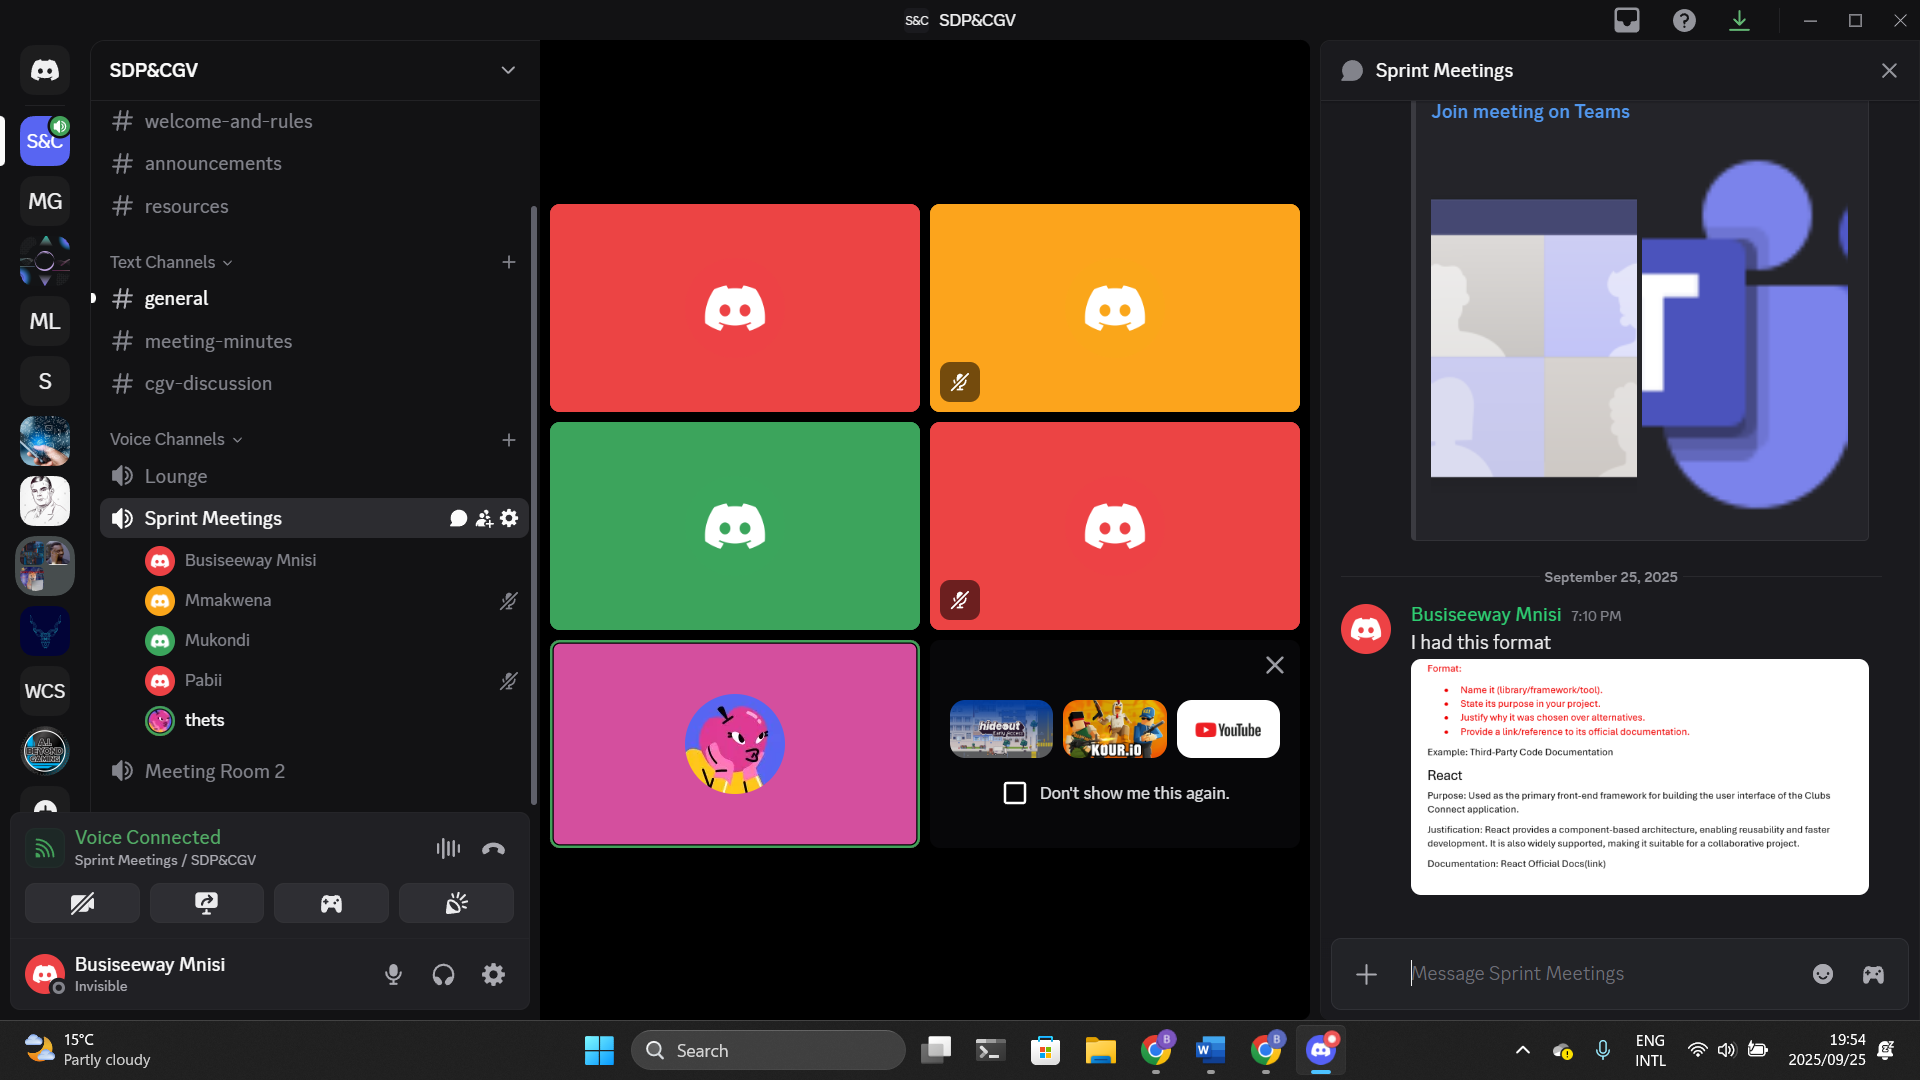1920x1080 pixels.
Task: Turn on camera with the video toggle
Action: 82,903
